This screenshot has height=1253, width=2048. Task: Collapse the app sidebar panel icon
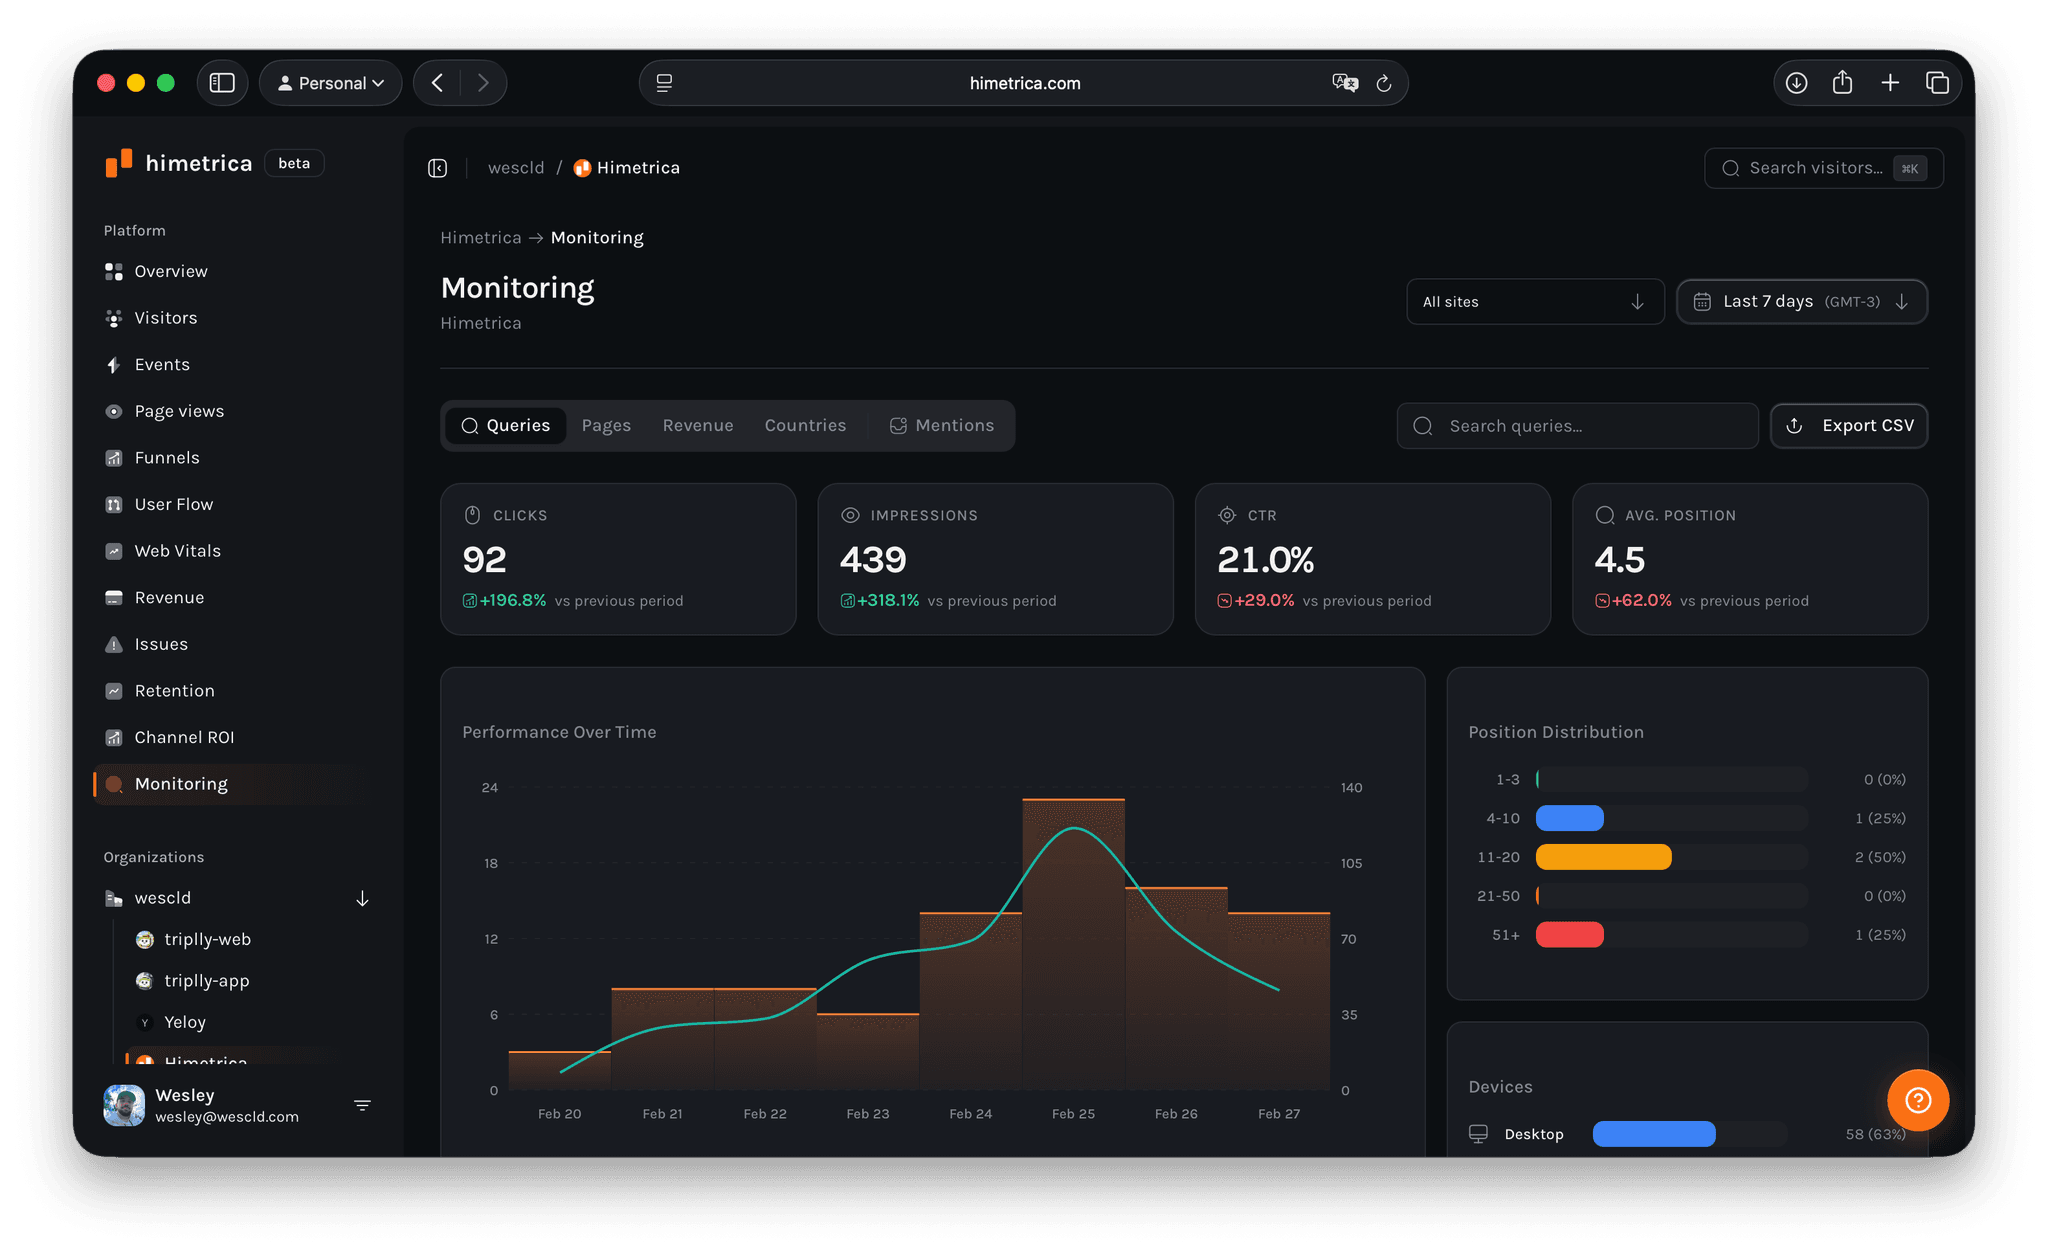(438, 168)
